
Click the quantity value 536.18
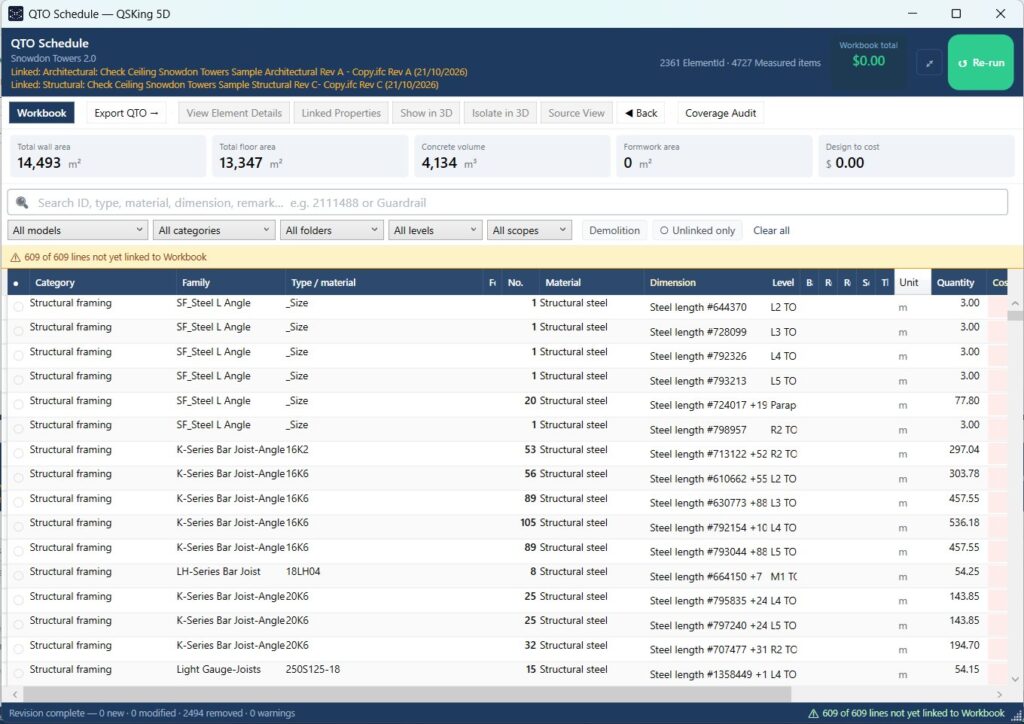(964, 522)
